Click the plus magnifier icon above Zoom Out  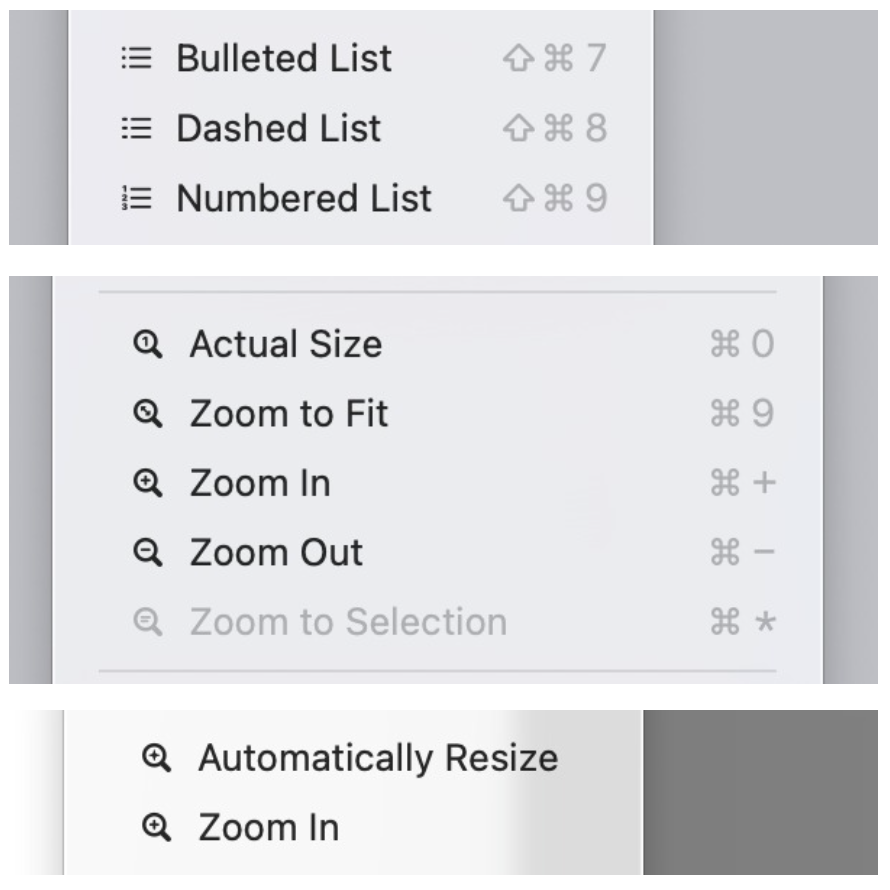point(147,484)
